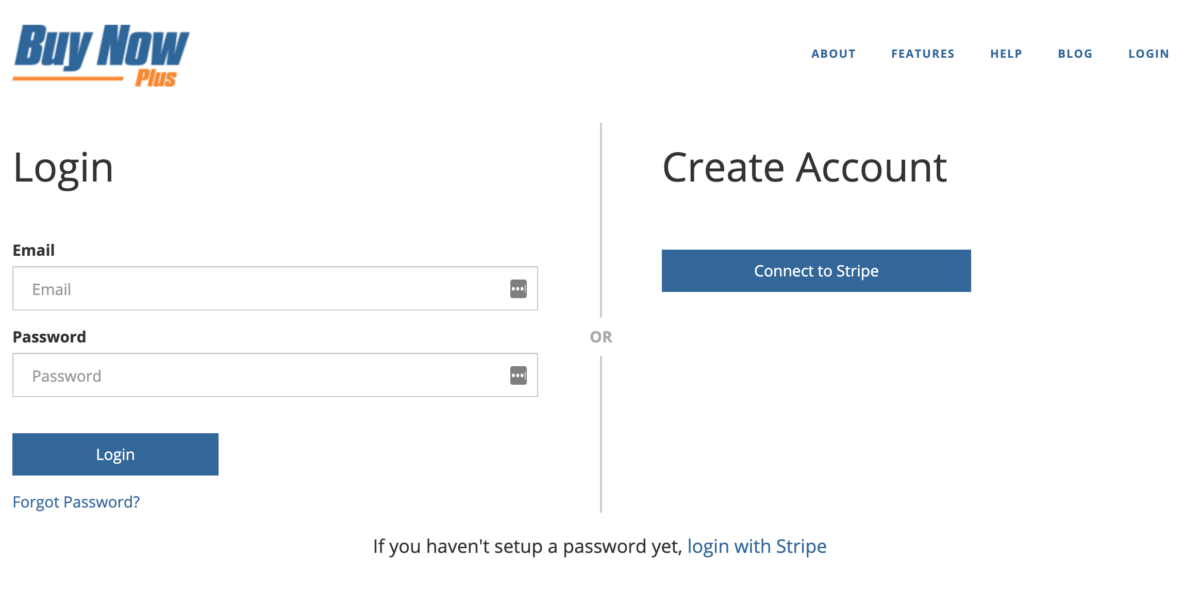
Task: Click the autofill icon in Password field
Action: [x=518, y=376]
